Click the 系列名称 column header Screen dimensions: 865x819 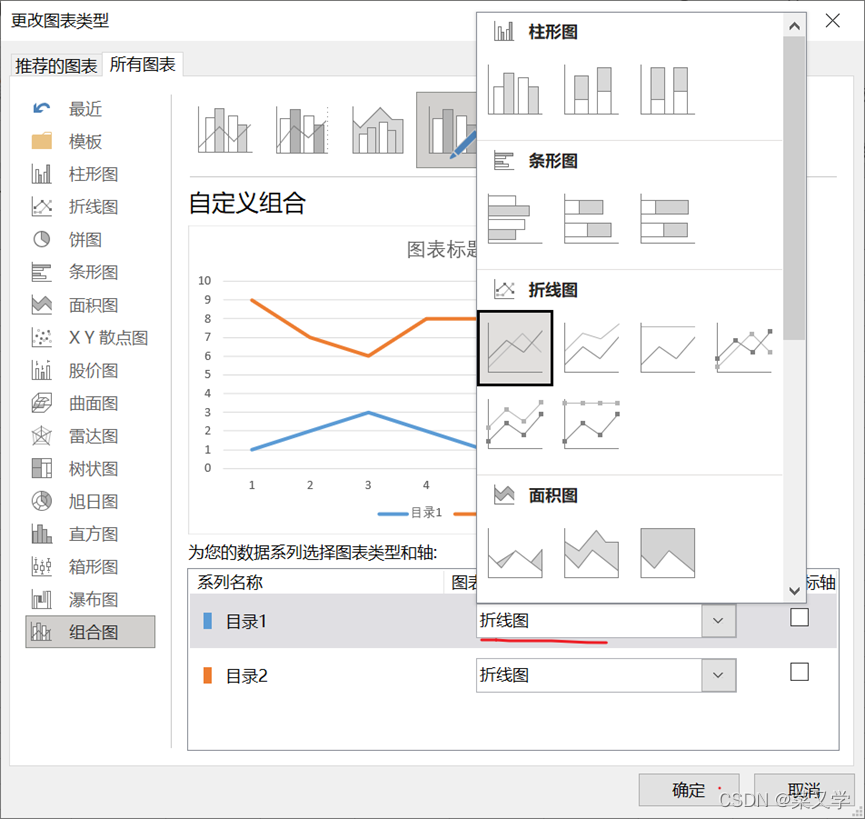(x=316, y=582)
